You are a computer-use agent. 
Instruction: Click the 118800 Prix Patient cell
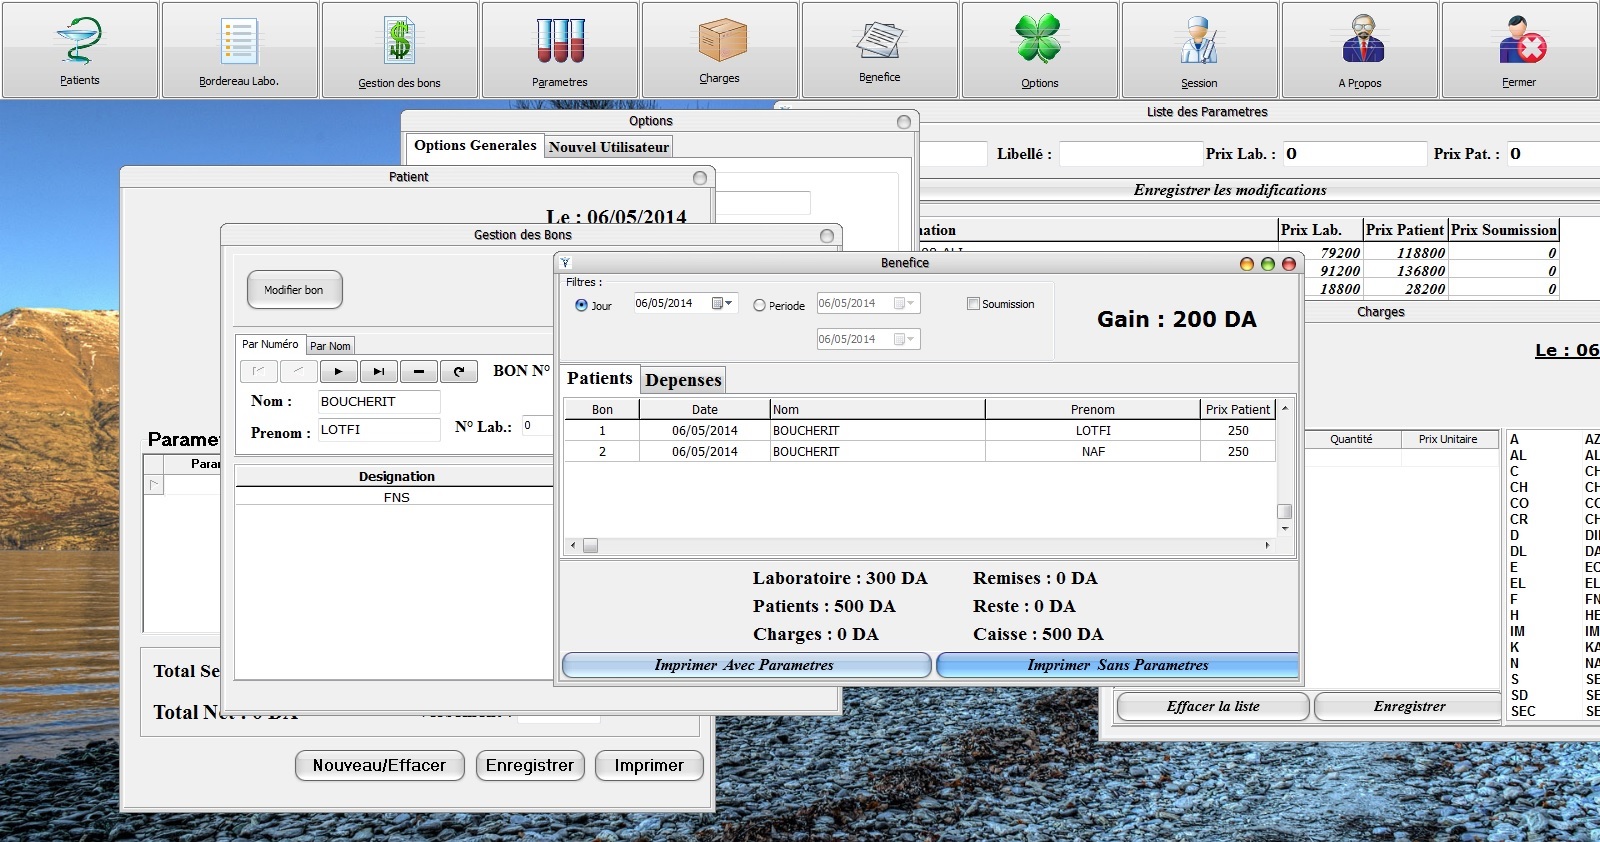tap(1406, 253)
